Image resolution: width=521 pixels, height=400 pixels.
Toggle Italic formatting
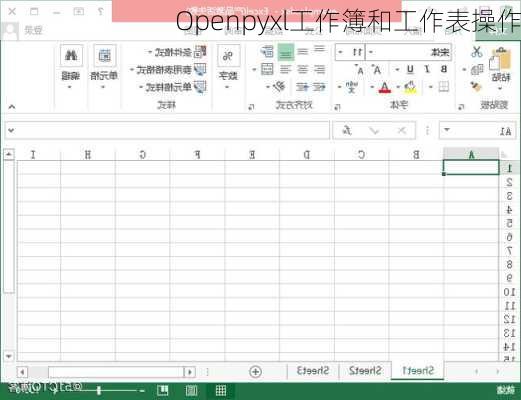coord(427,69)
